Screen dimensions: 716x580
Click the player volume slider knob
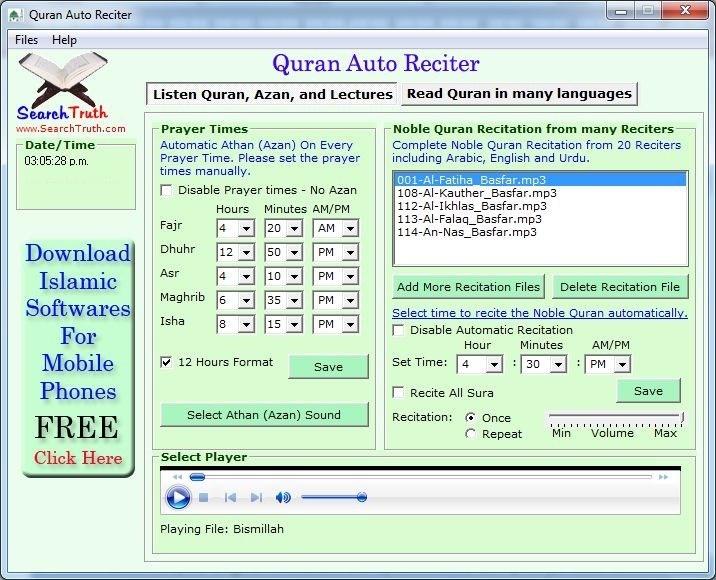pyautogui.click(x=362, y=497)
